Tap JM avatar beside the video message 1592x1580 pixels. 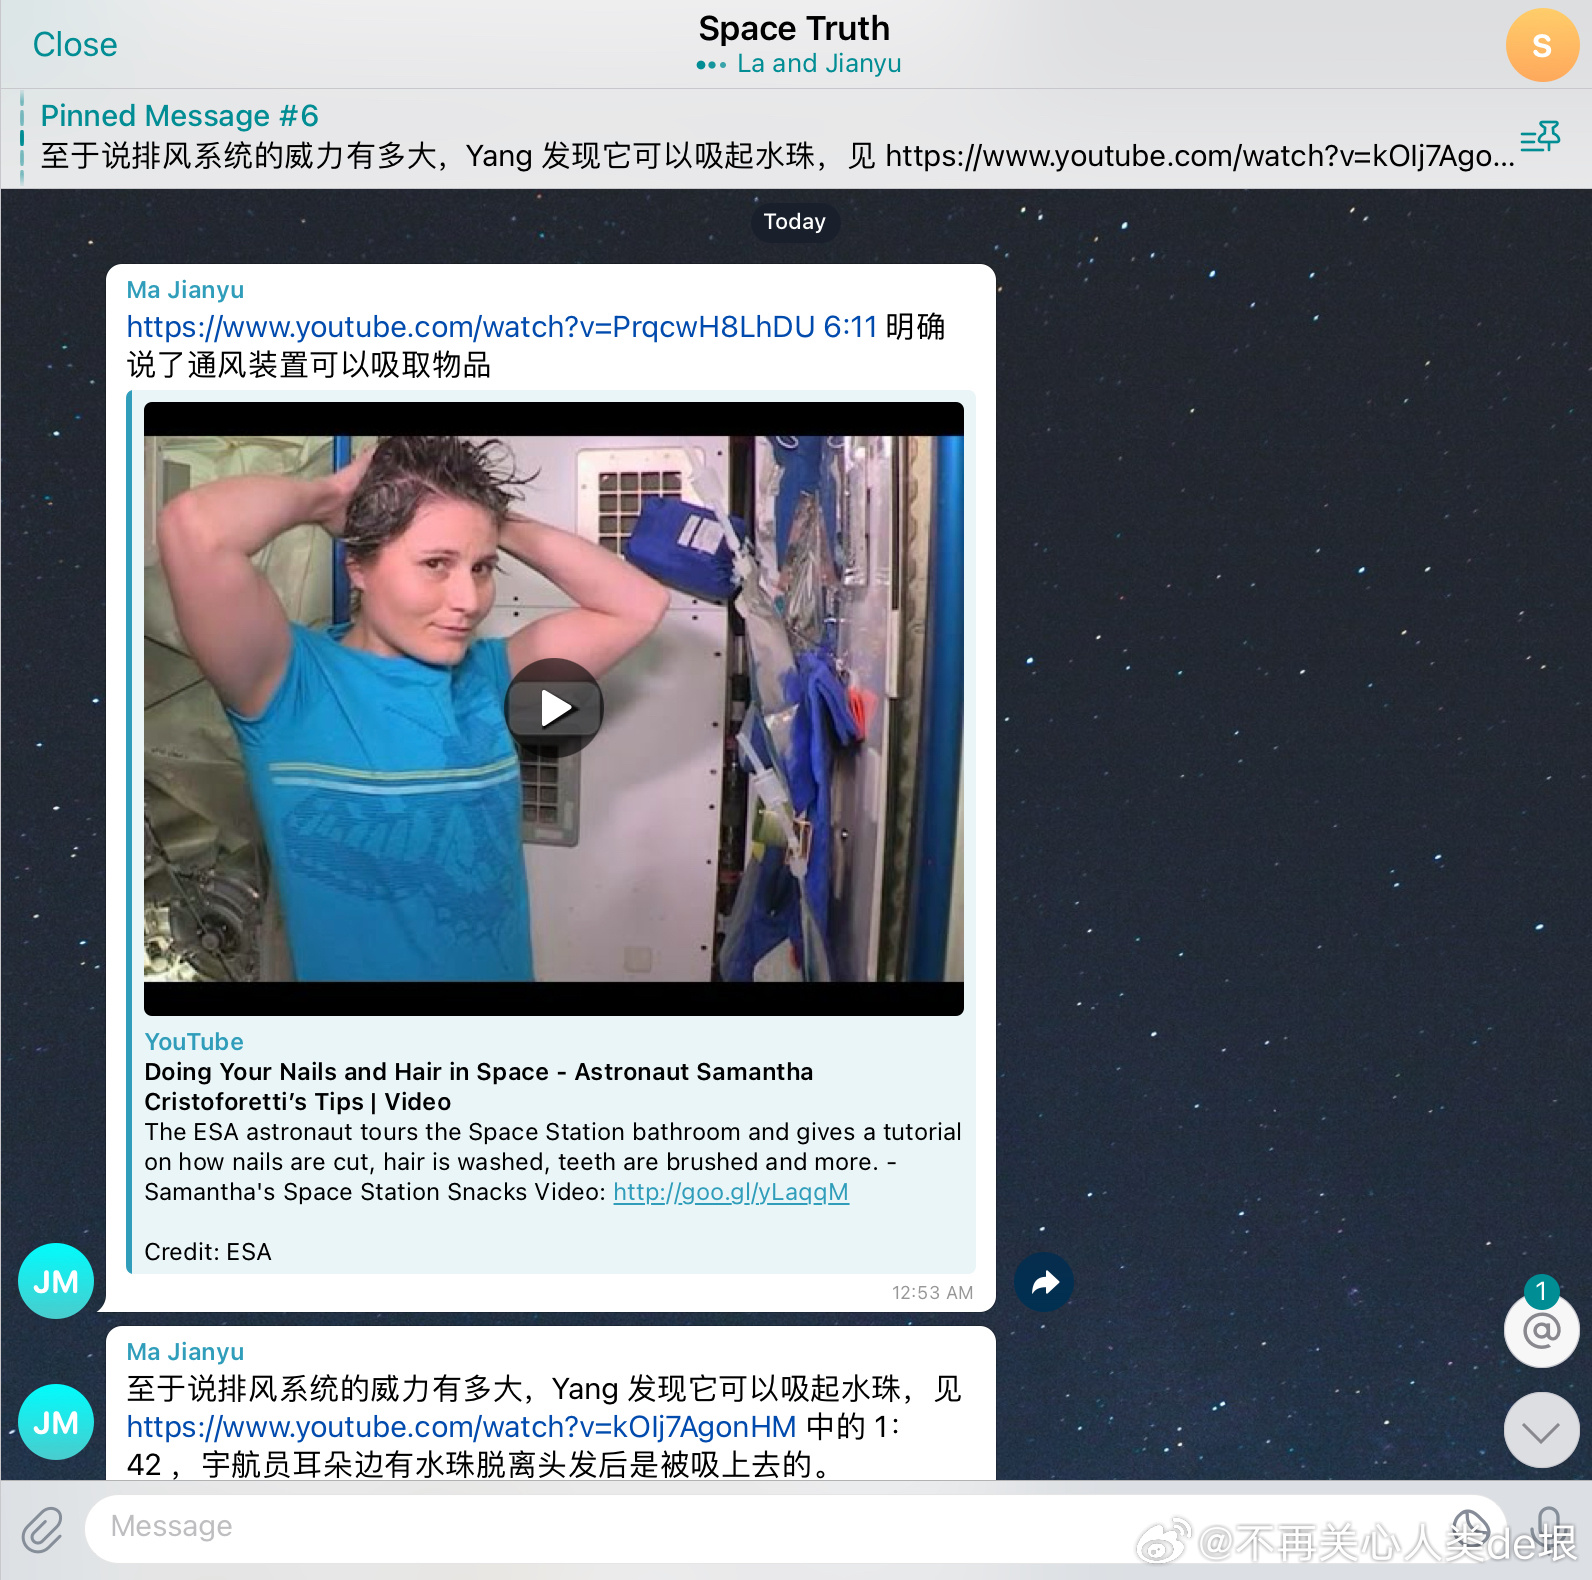tap(56, 1281)
